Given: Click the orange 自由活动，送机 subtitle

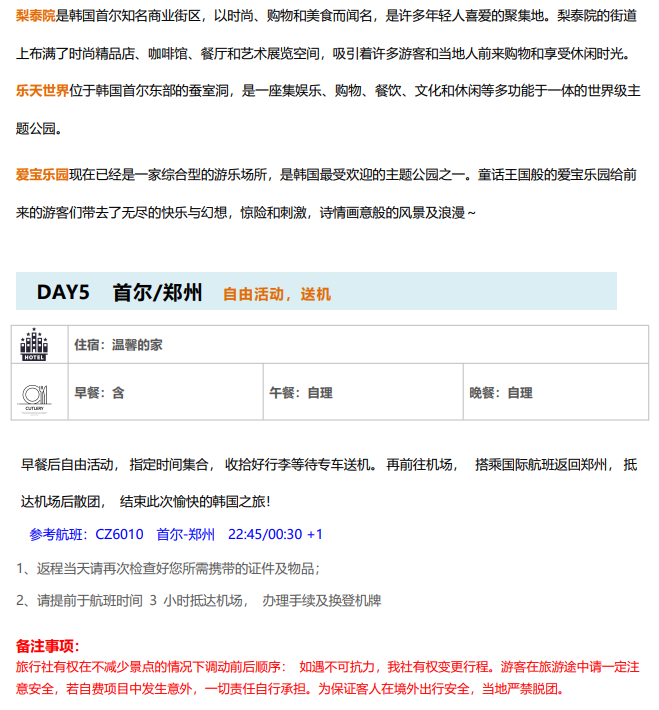Looking at the screenshot, I should click(x=276, y=294).
